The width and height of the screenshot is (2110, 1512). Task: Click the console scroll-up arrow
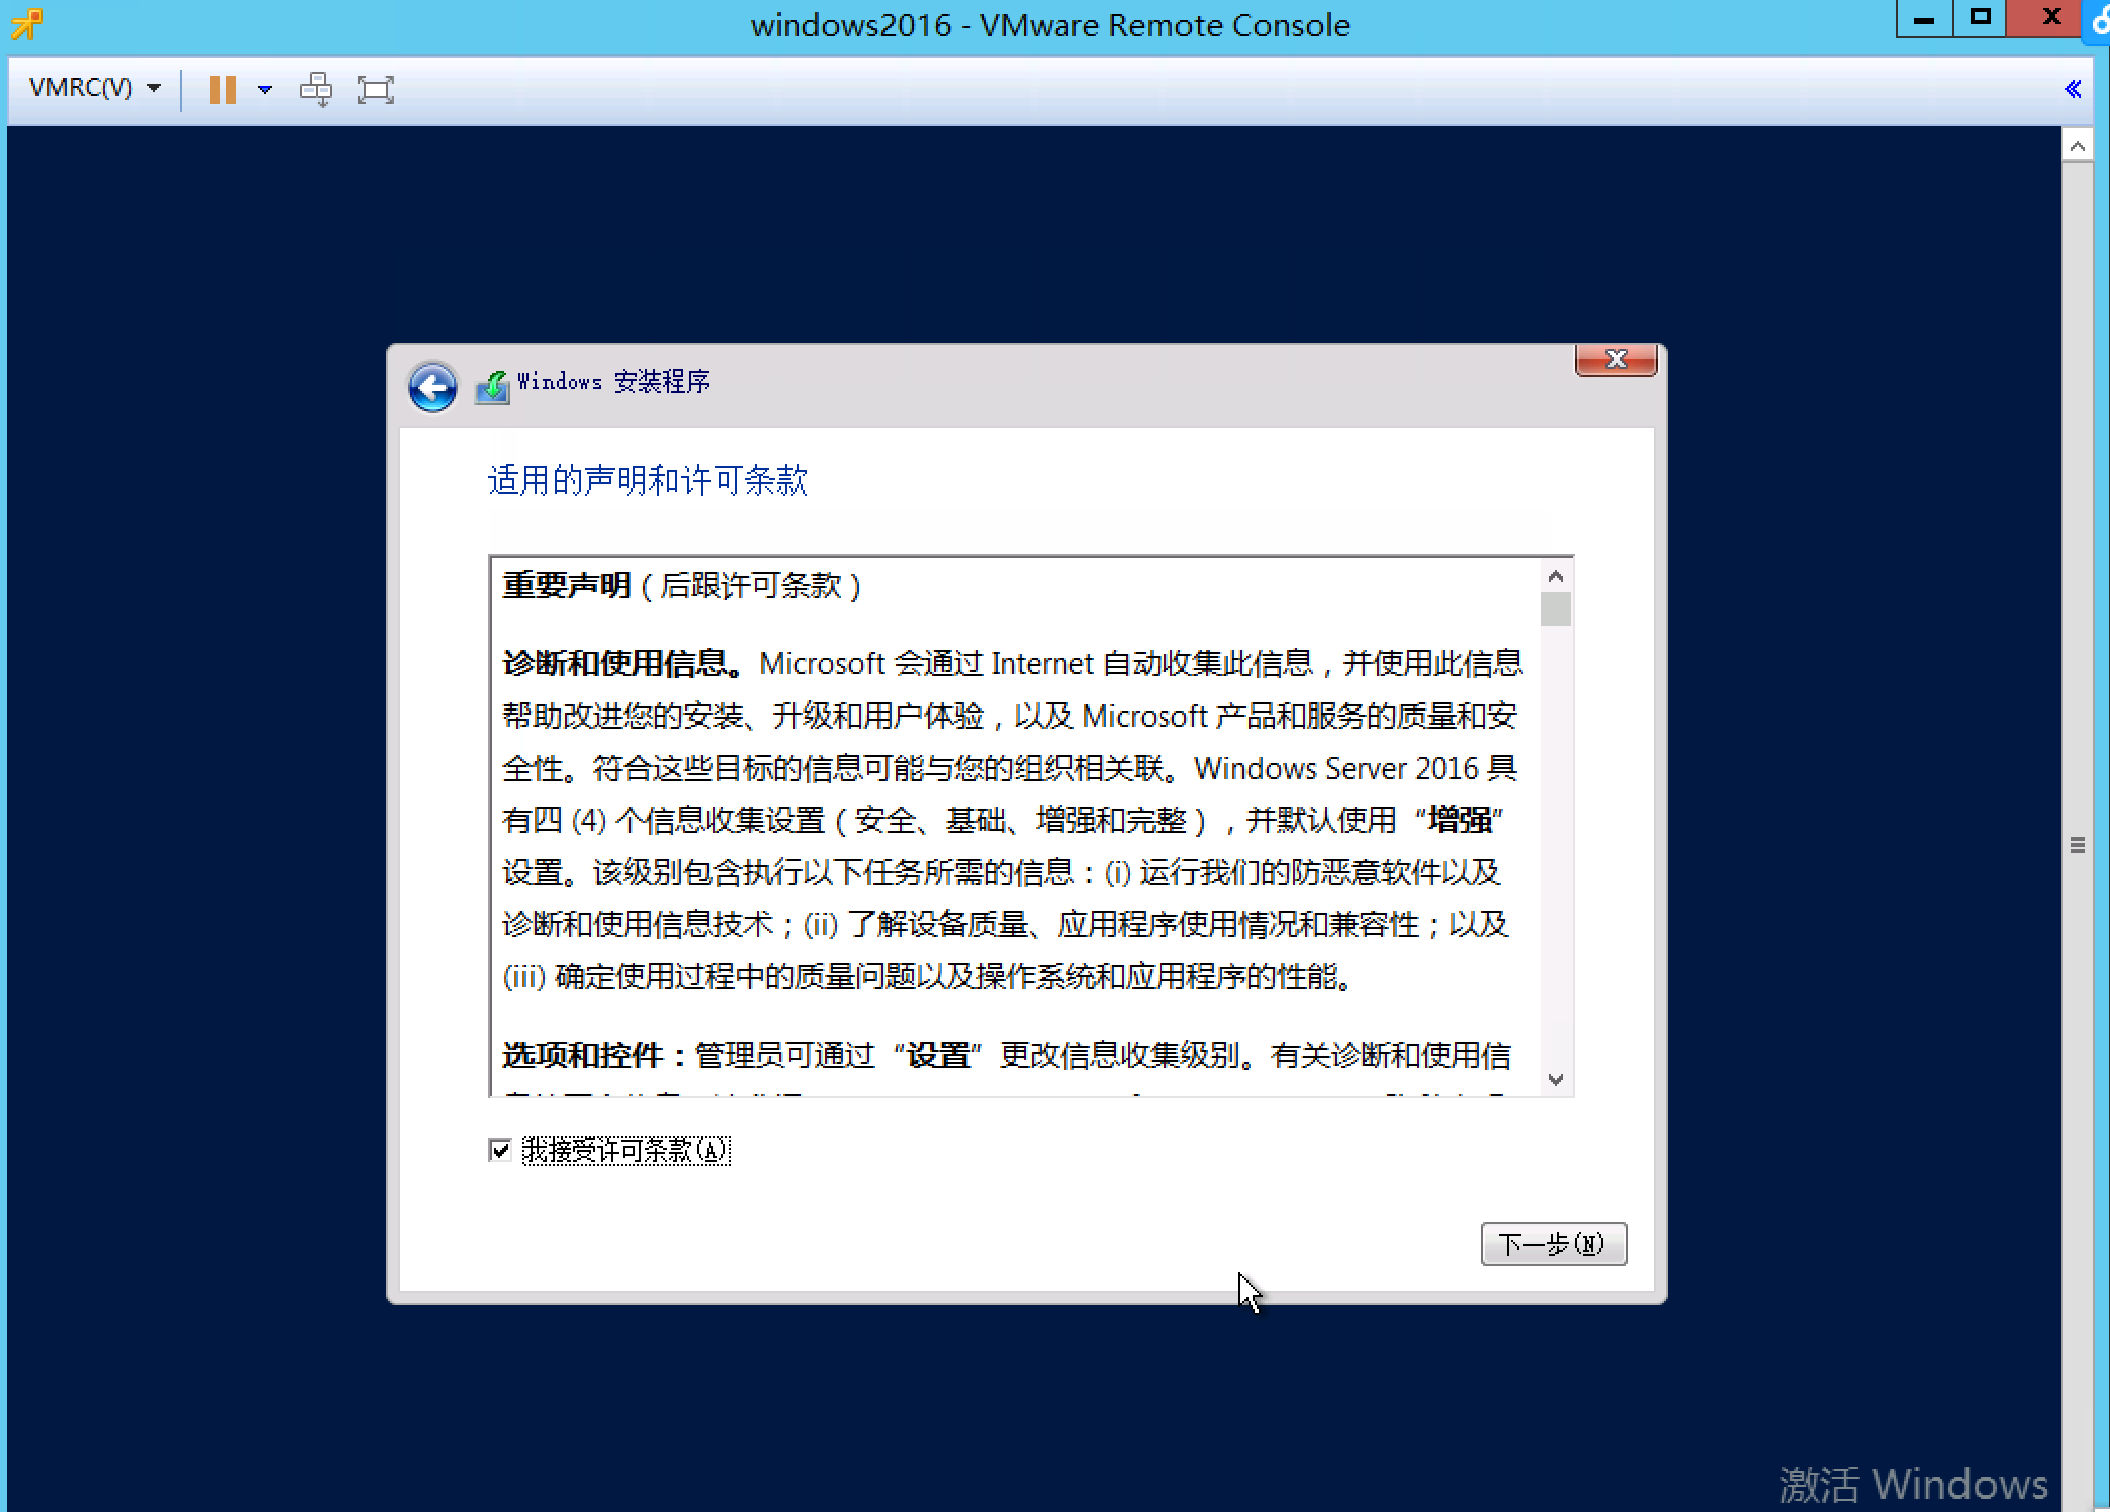click(x=2077, y=146)
